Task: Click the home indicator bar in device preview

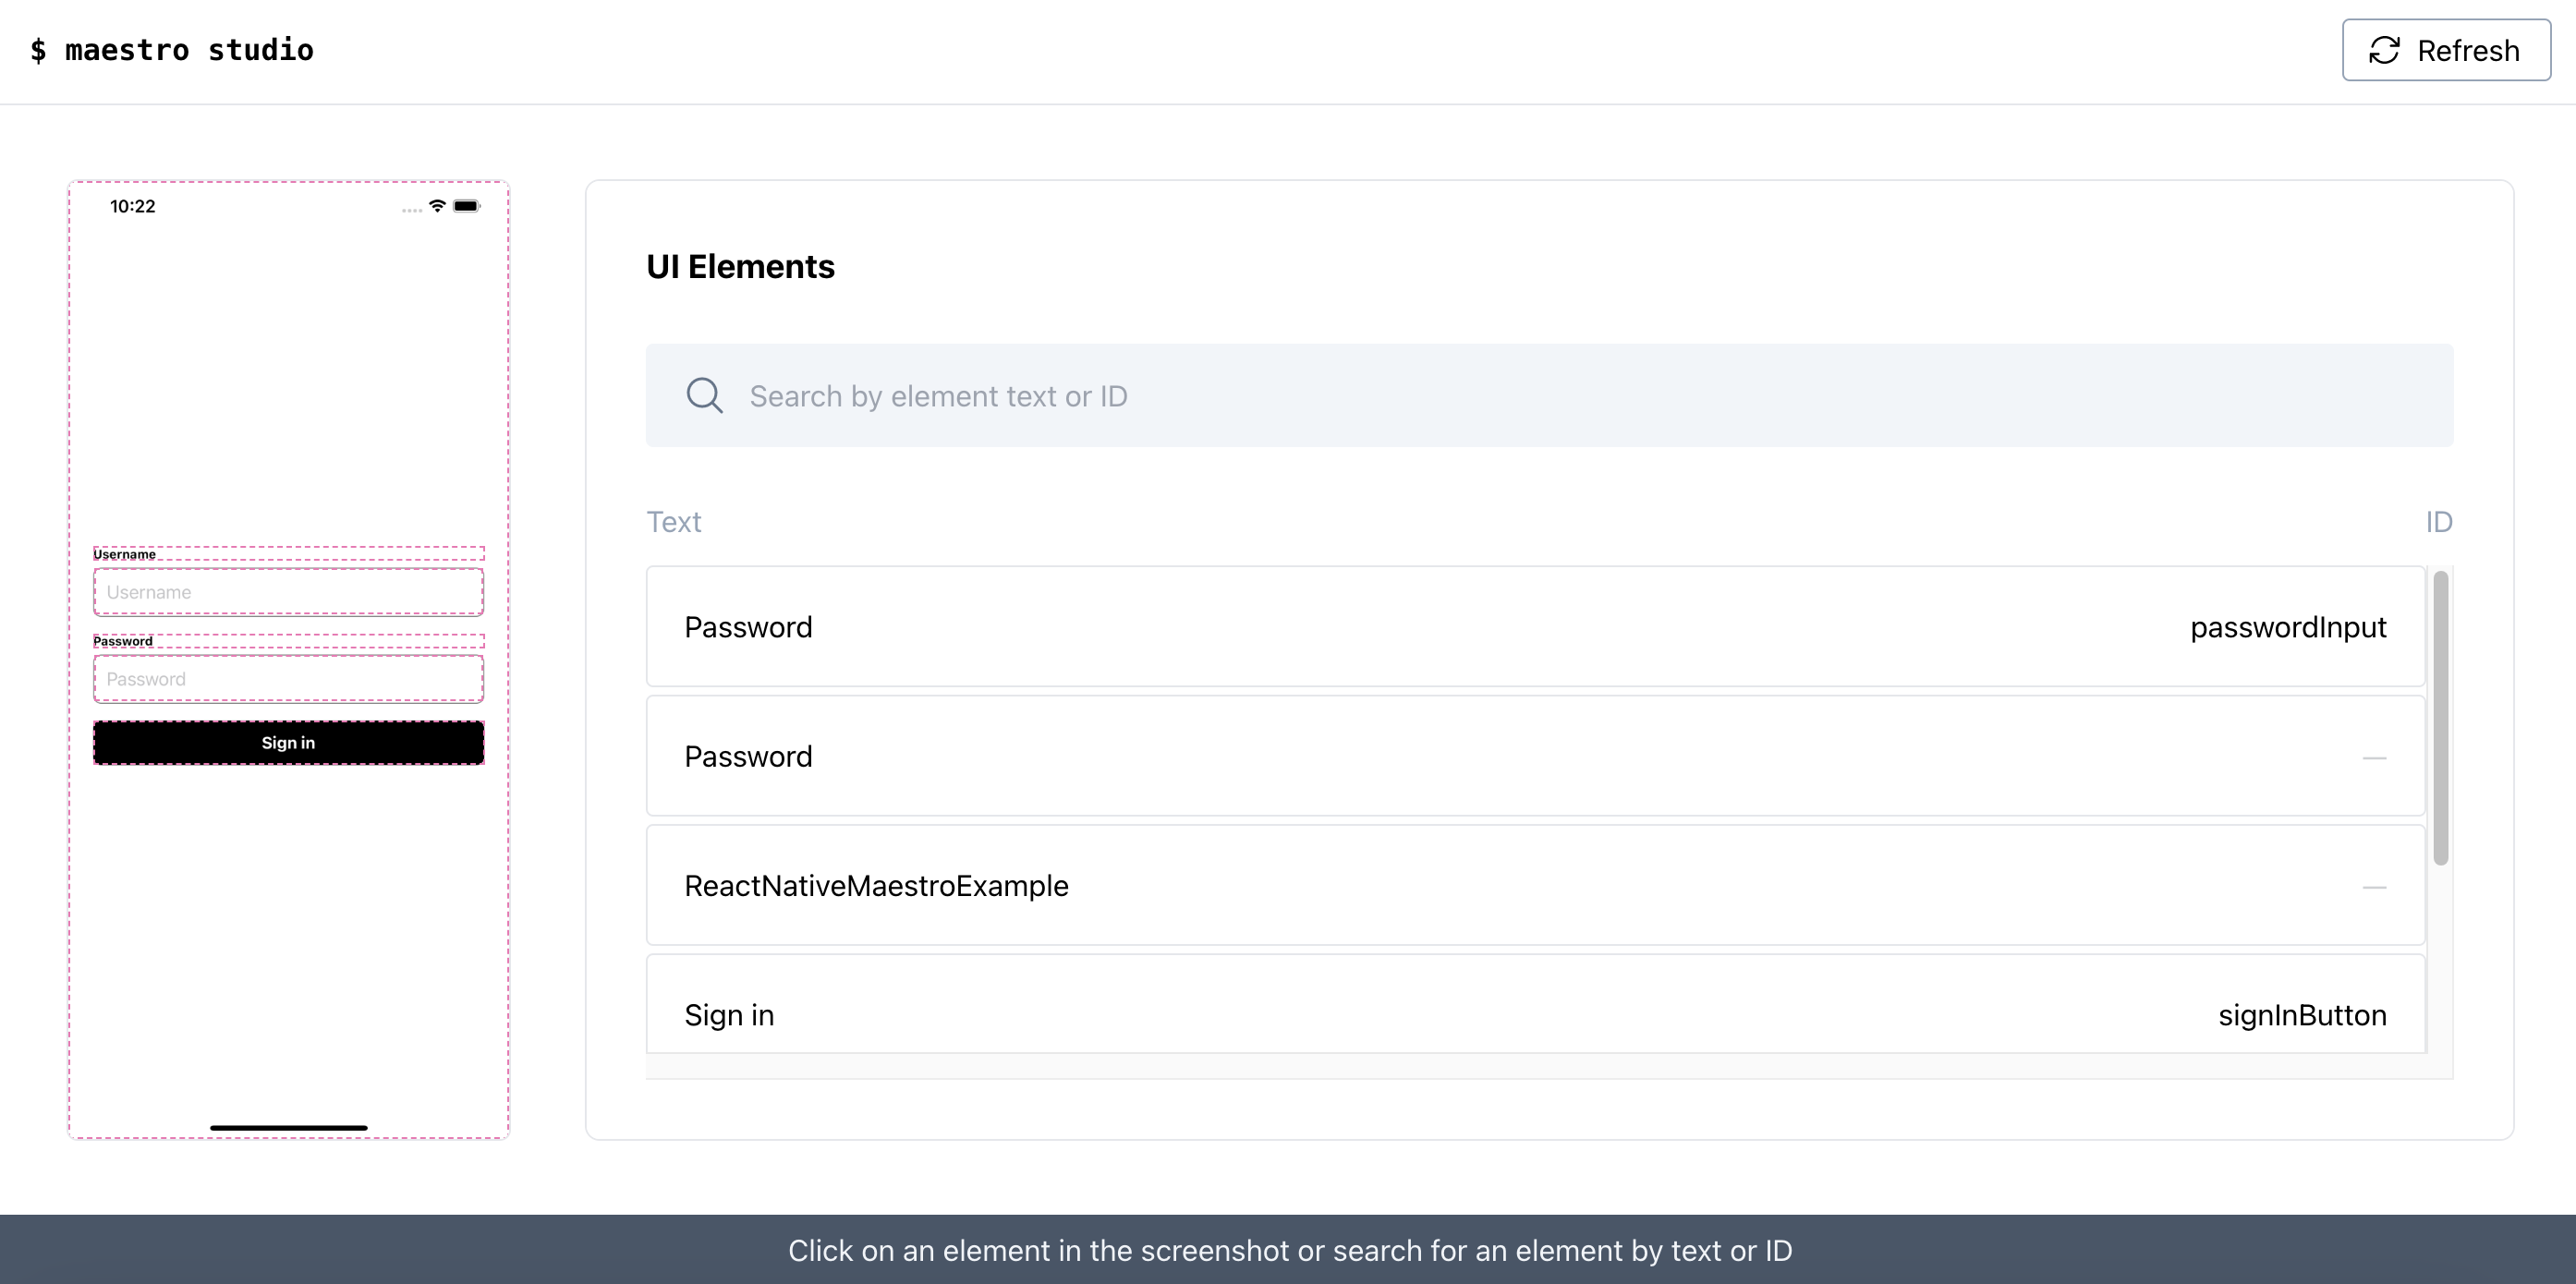Action: point(288,1127)
